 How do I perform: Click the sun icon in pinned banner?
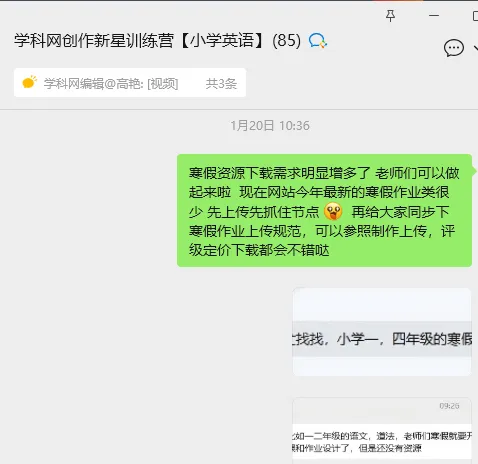pyautogui.click(x=29, y=82)
